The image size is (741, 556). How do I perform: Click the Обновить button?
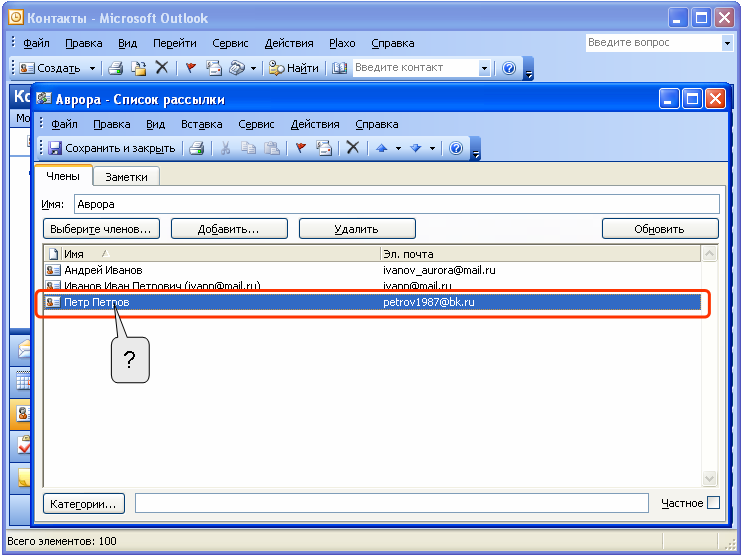click(660, 229)
